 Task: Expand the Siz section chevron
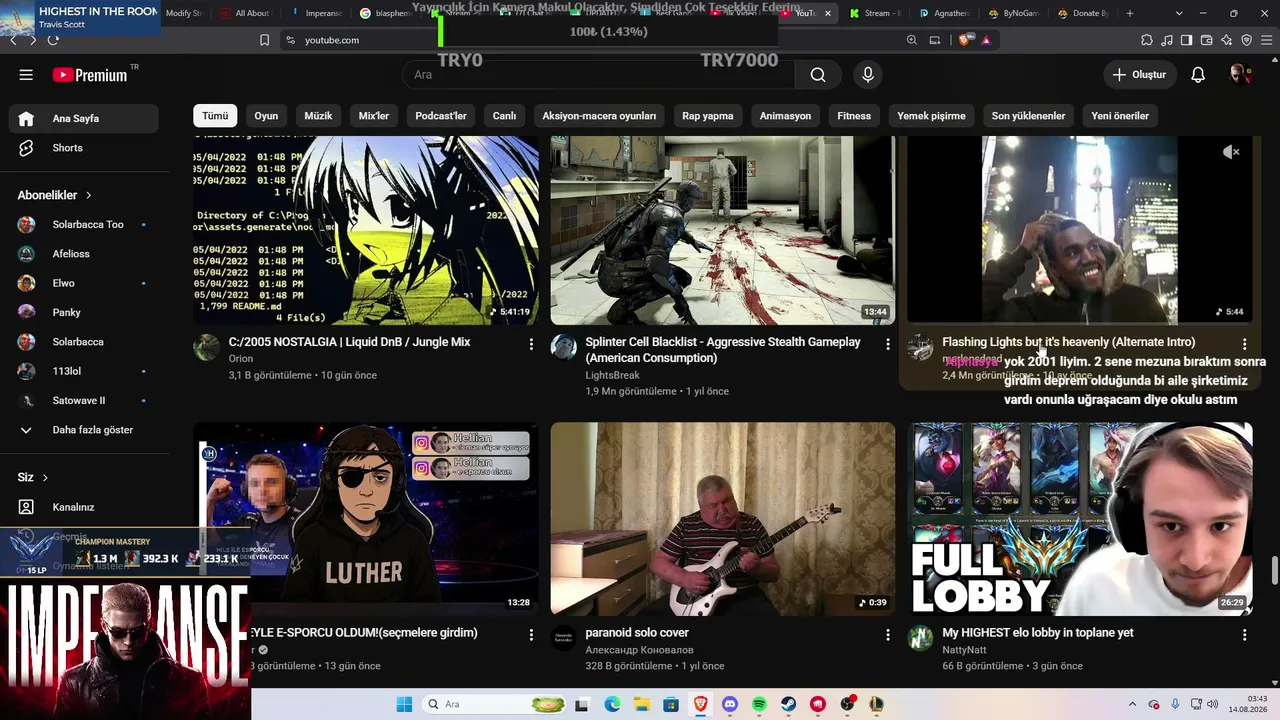(x=47, y=477)
